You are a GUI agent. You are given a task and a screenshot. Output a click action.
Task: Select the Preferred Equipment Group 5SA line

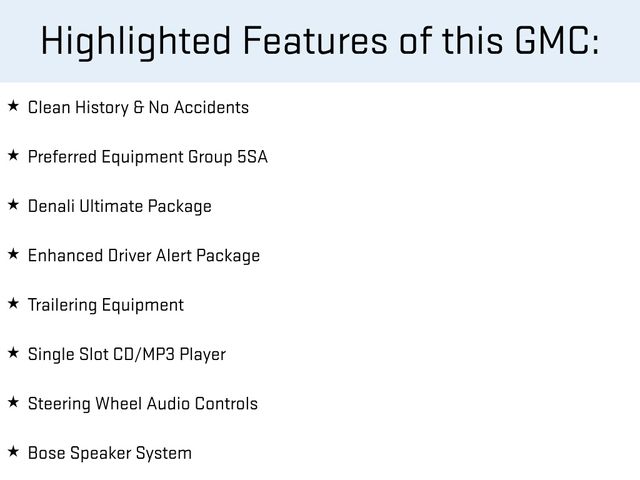pos(147,157)
